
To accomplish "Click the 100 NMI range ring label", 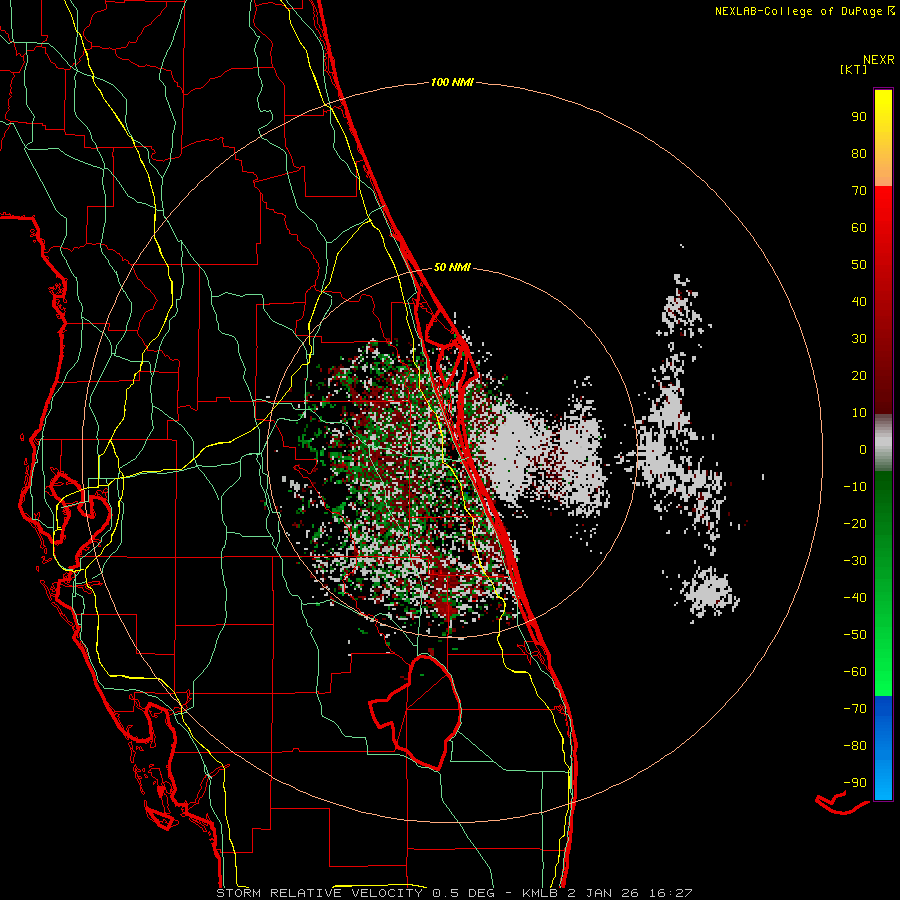I will tap(452, 82).
